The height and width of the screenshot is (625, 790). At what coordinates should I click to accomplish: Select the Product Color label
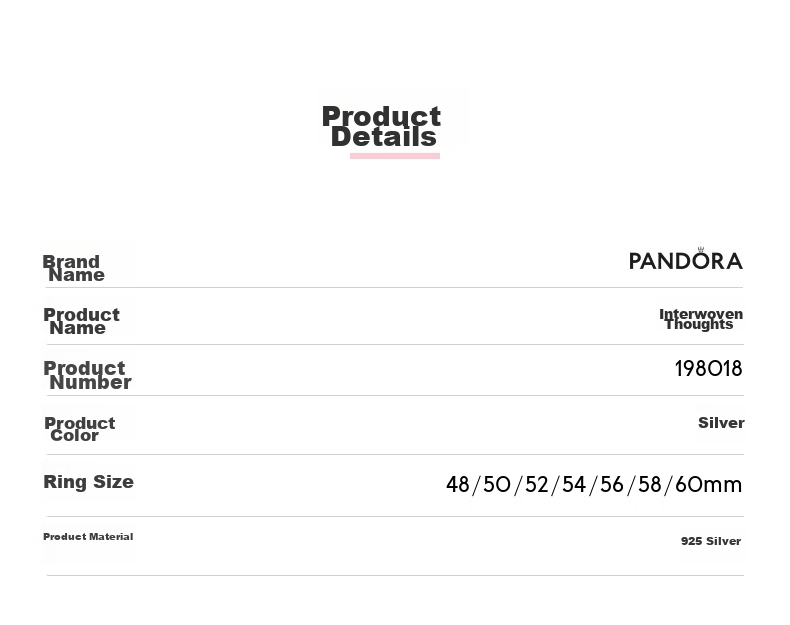click(x=80, y=429)
